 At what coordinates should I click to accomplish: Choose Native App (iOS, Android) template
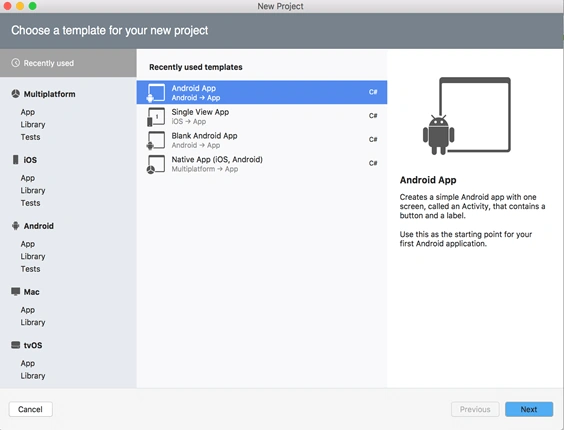(x=262, y=164)
